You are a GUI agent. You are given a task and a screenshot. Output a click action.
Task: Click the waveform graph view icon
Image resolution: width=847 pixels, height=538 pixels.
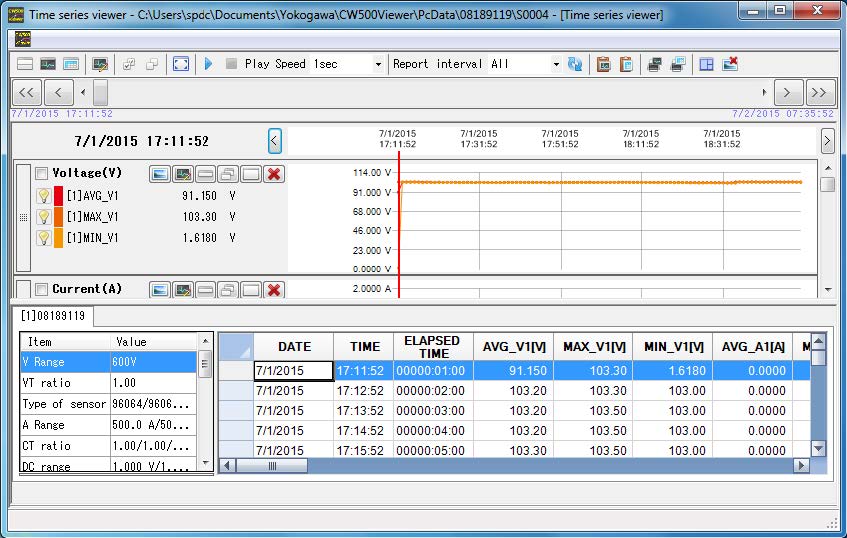tap(48, 64)
